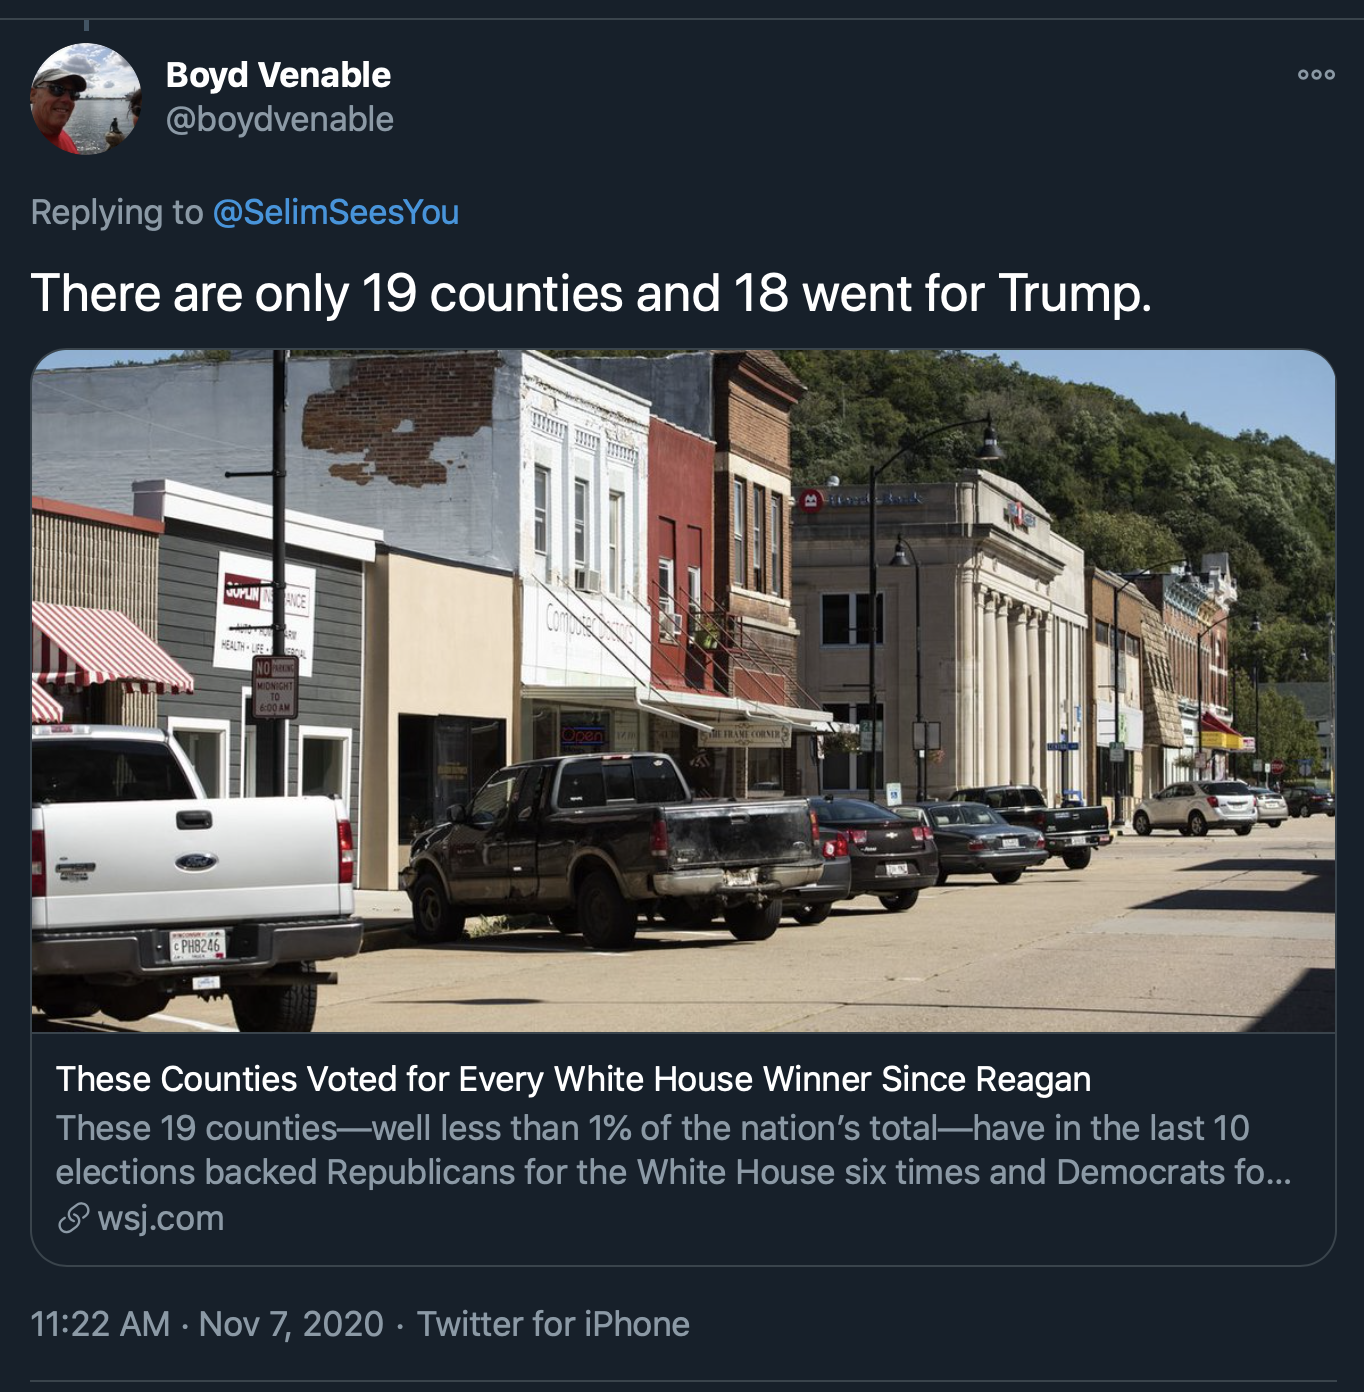This screenshot has height=1392, width=1364.
Task: Click the Twitter for iPhone source label
Action: click(553, 1324)
